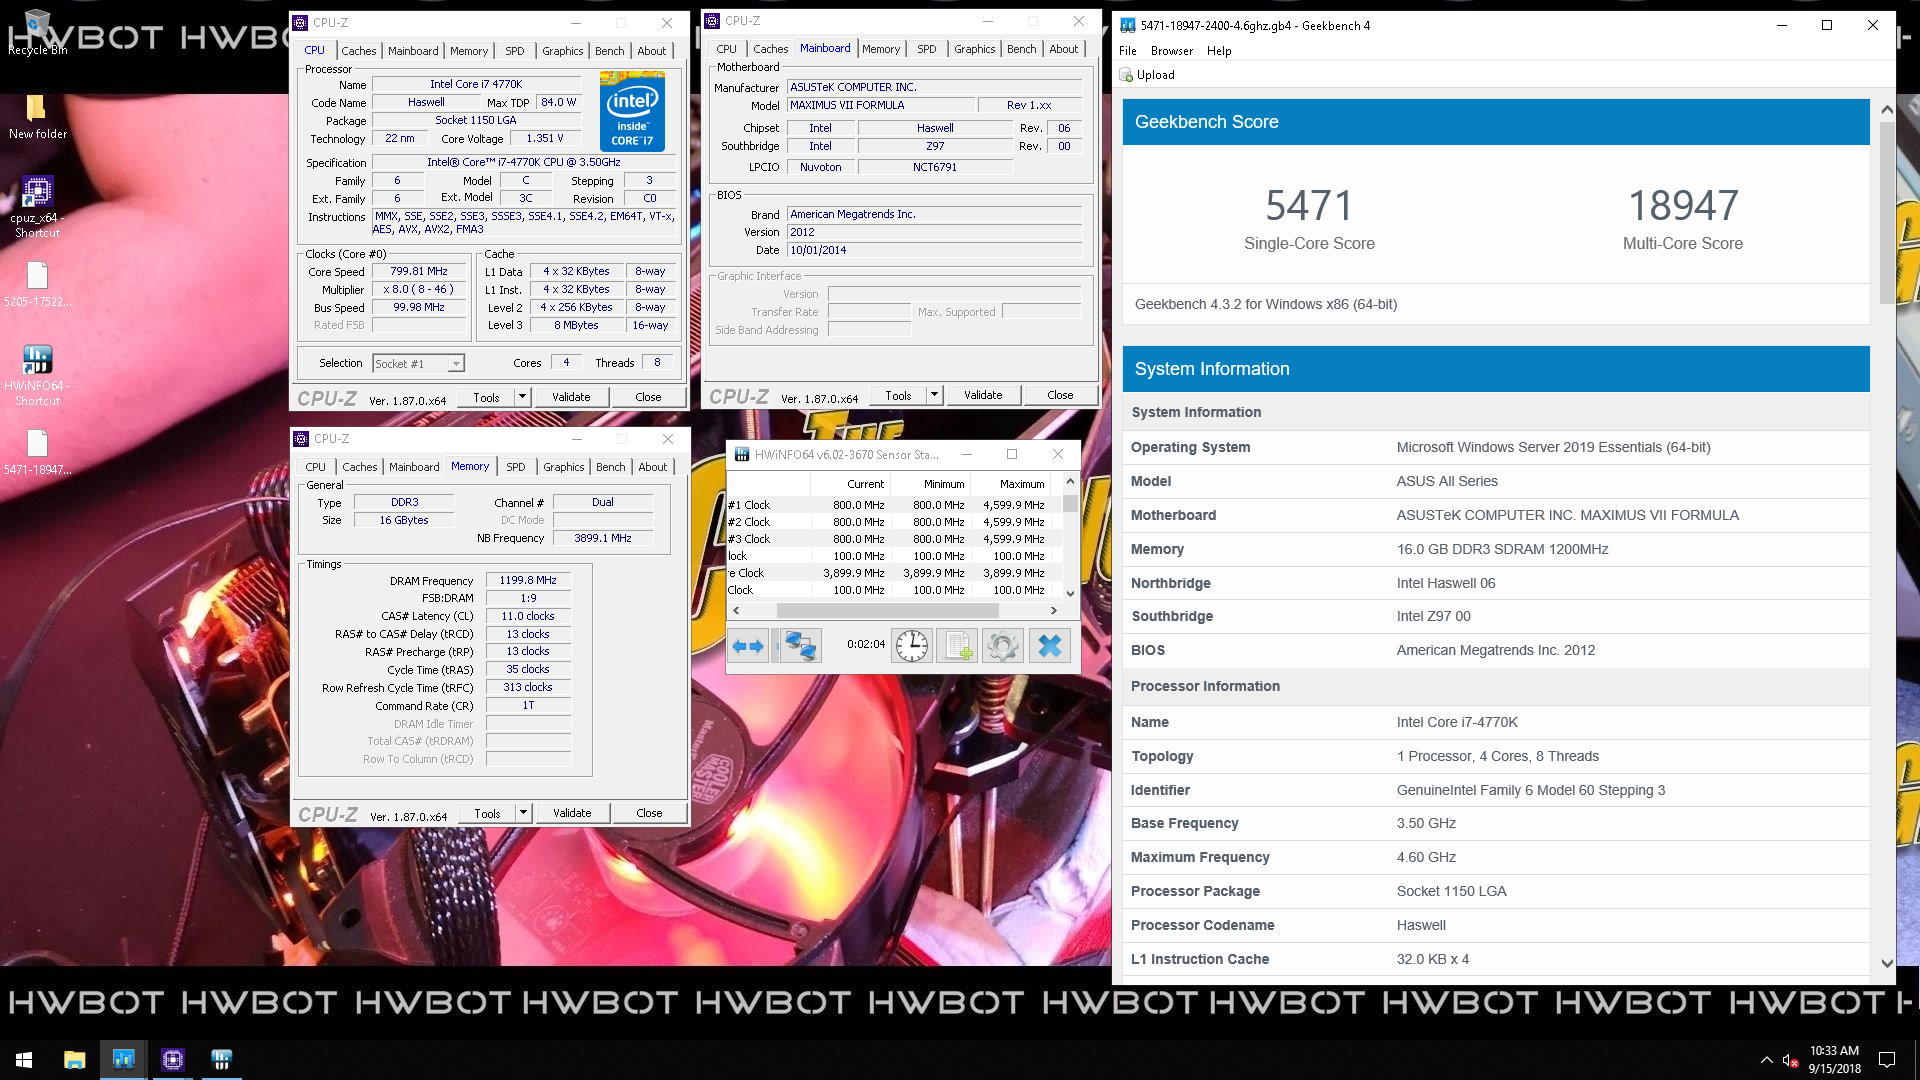Screen dimensions: 1920x1080
Task: Launch the cpuz_x64 Shortcut desktop icon
Action: pyautogui.click(x=38, y=207)
